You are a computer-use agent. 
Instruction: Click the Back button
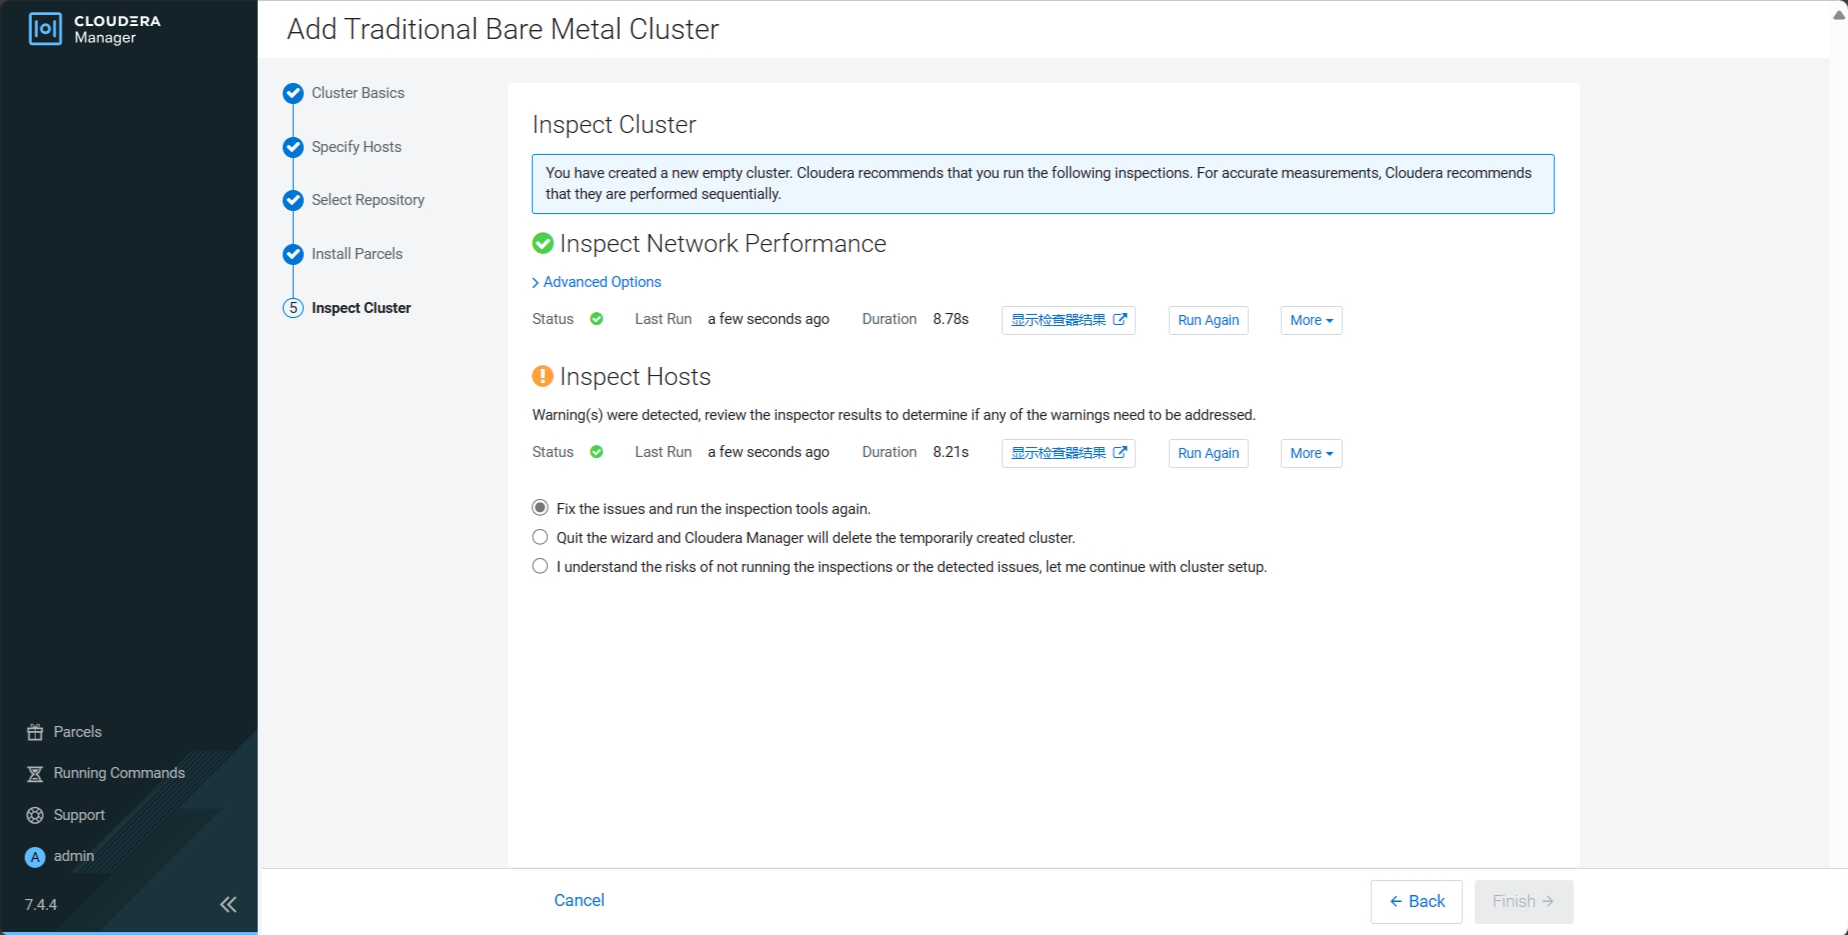[1416, 902]
